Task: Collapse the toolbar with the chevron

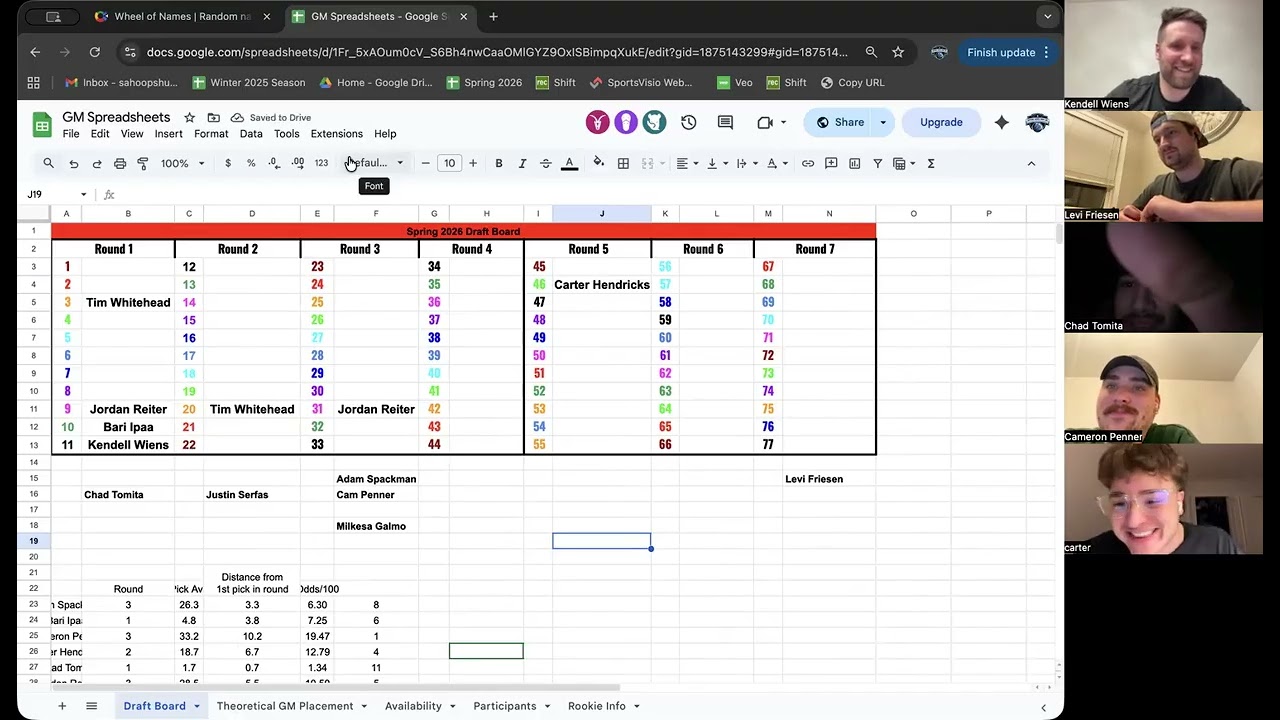Action: [1031, 163]
